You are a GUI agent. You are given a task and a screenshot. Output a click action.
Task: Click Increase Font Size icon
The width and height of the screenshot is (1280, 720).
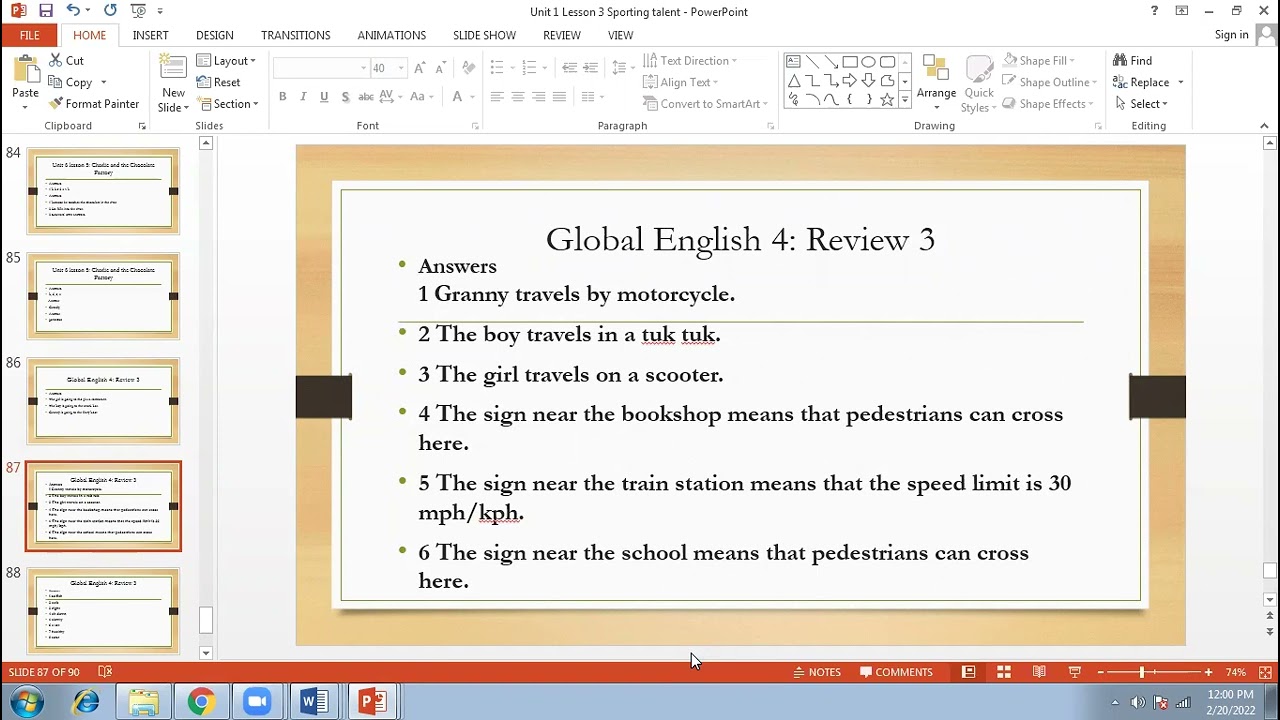420,68
